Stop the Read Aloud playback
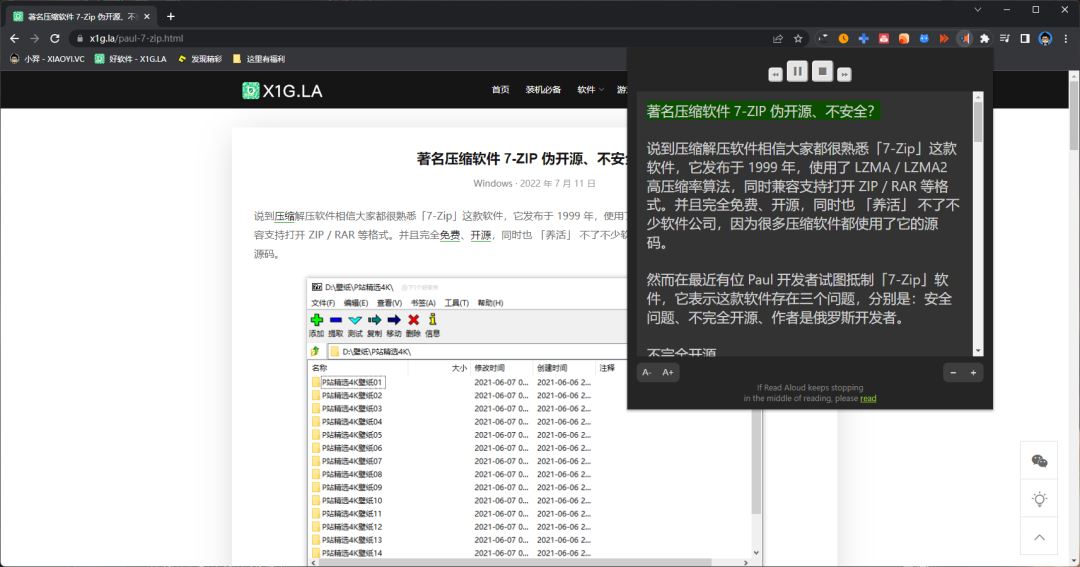This screenshot has height=567, width=1080. pyautogui.click(x=822, y=71)
